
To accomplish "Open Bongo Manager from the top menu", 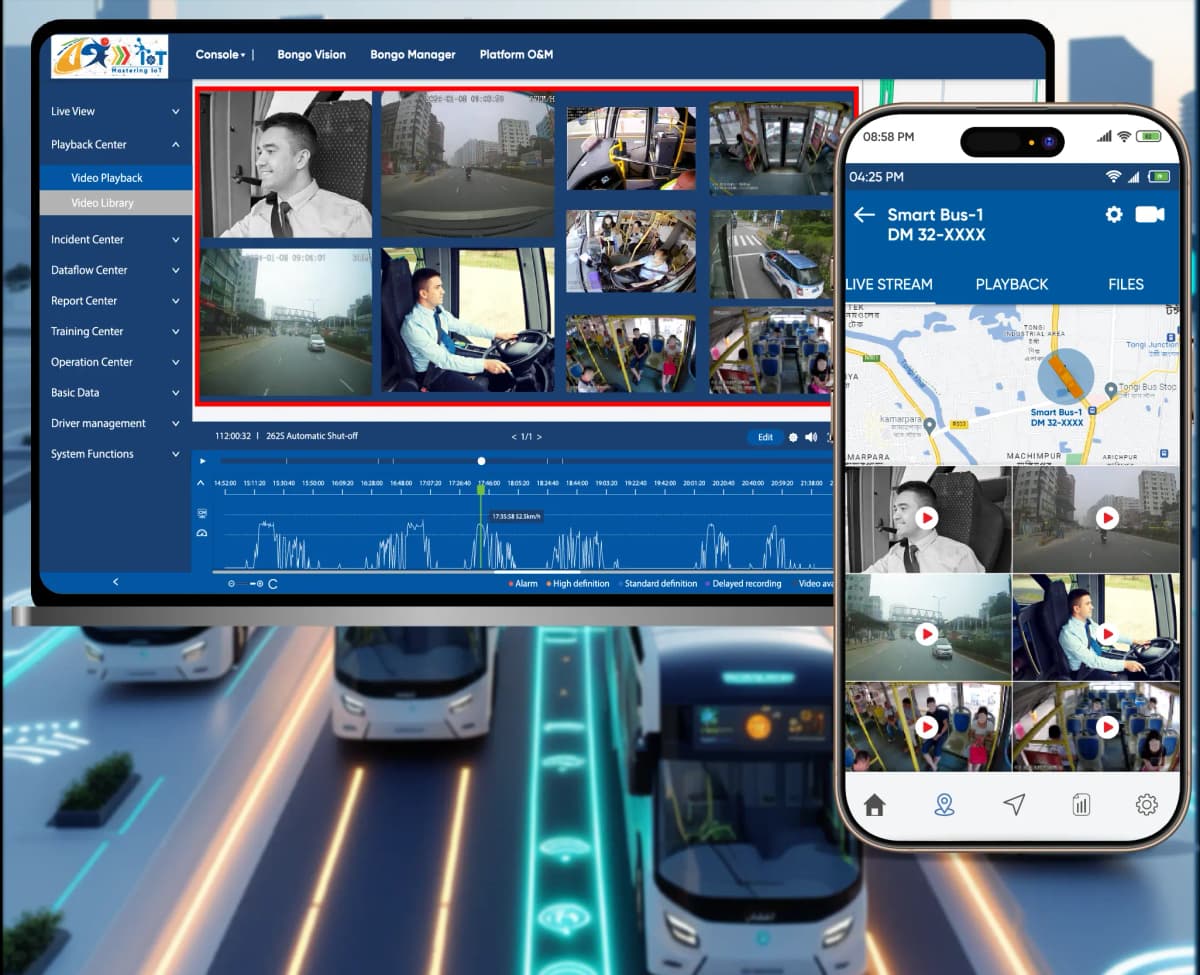I will point(413,54).
